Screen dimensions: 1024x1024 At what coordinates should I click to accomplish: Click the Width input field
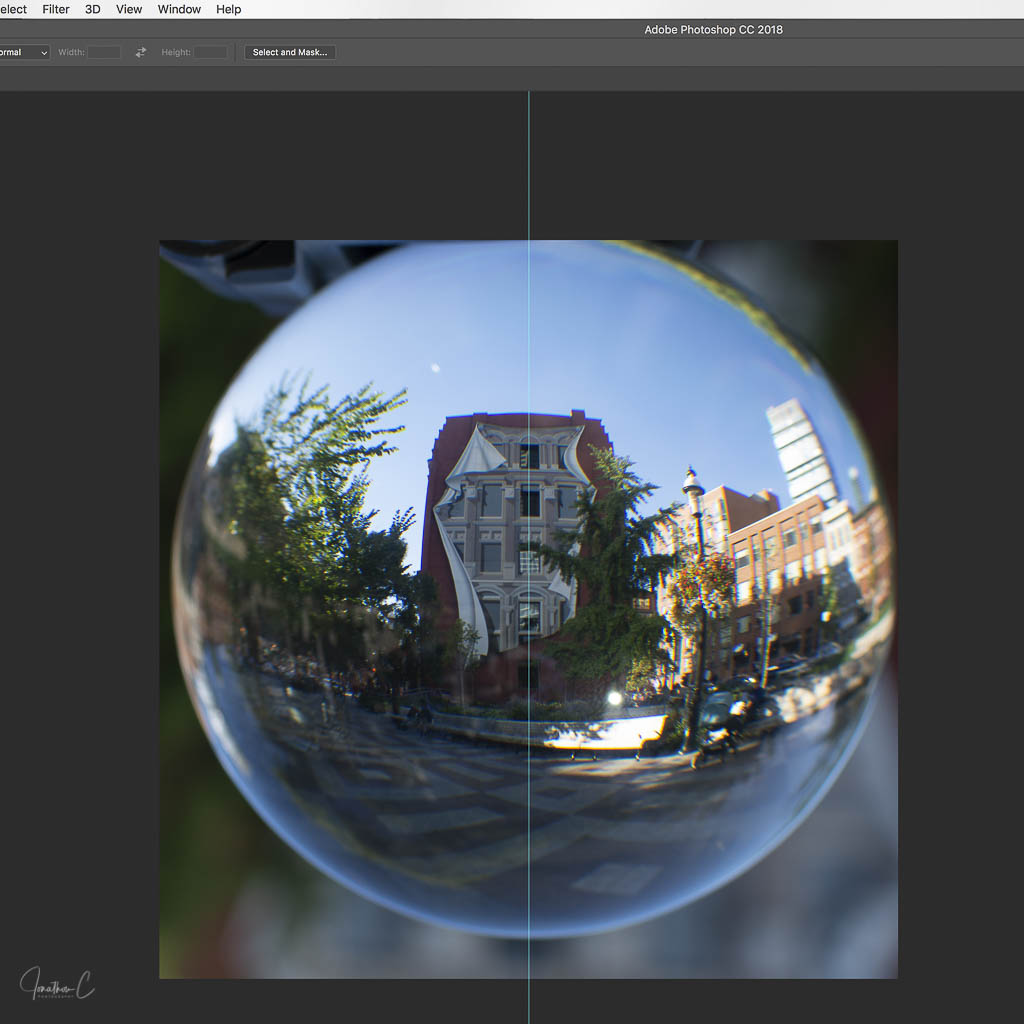point(104,52)
